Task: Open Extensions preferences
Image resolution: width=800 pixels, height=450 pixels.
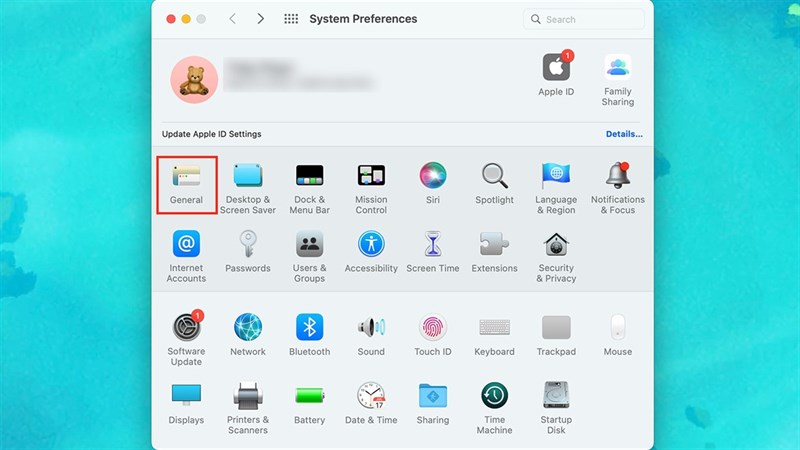Action: [x=494, y=252]
